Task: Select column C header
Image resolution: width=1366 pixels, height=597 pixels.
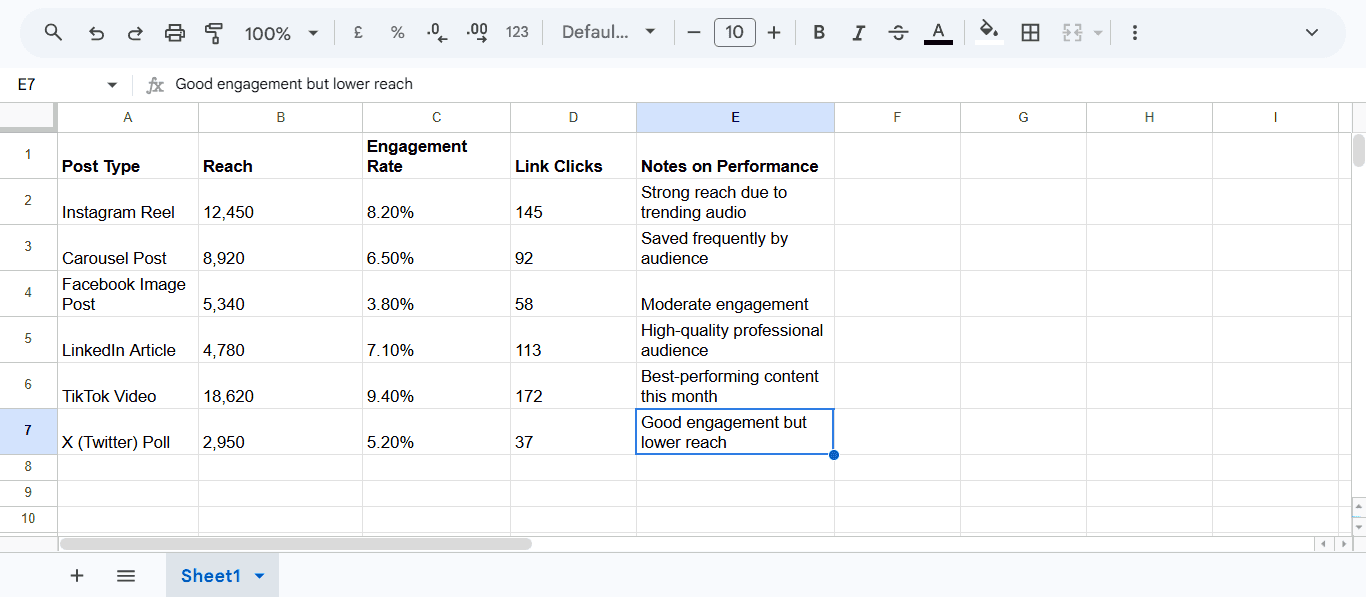Action: [x=437, y=117]
